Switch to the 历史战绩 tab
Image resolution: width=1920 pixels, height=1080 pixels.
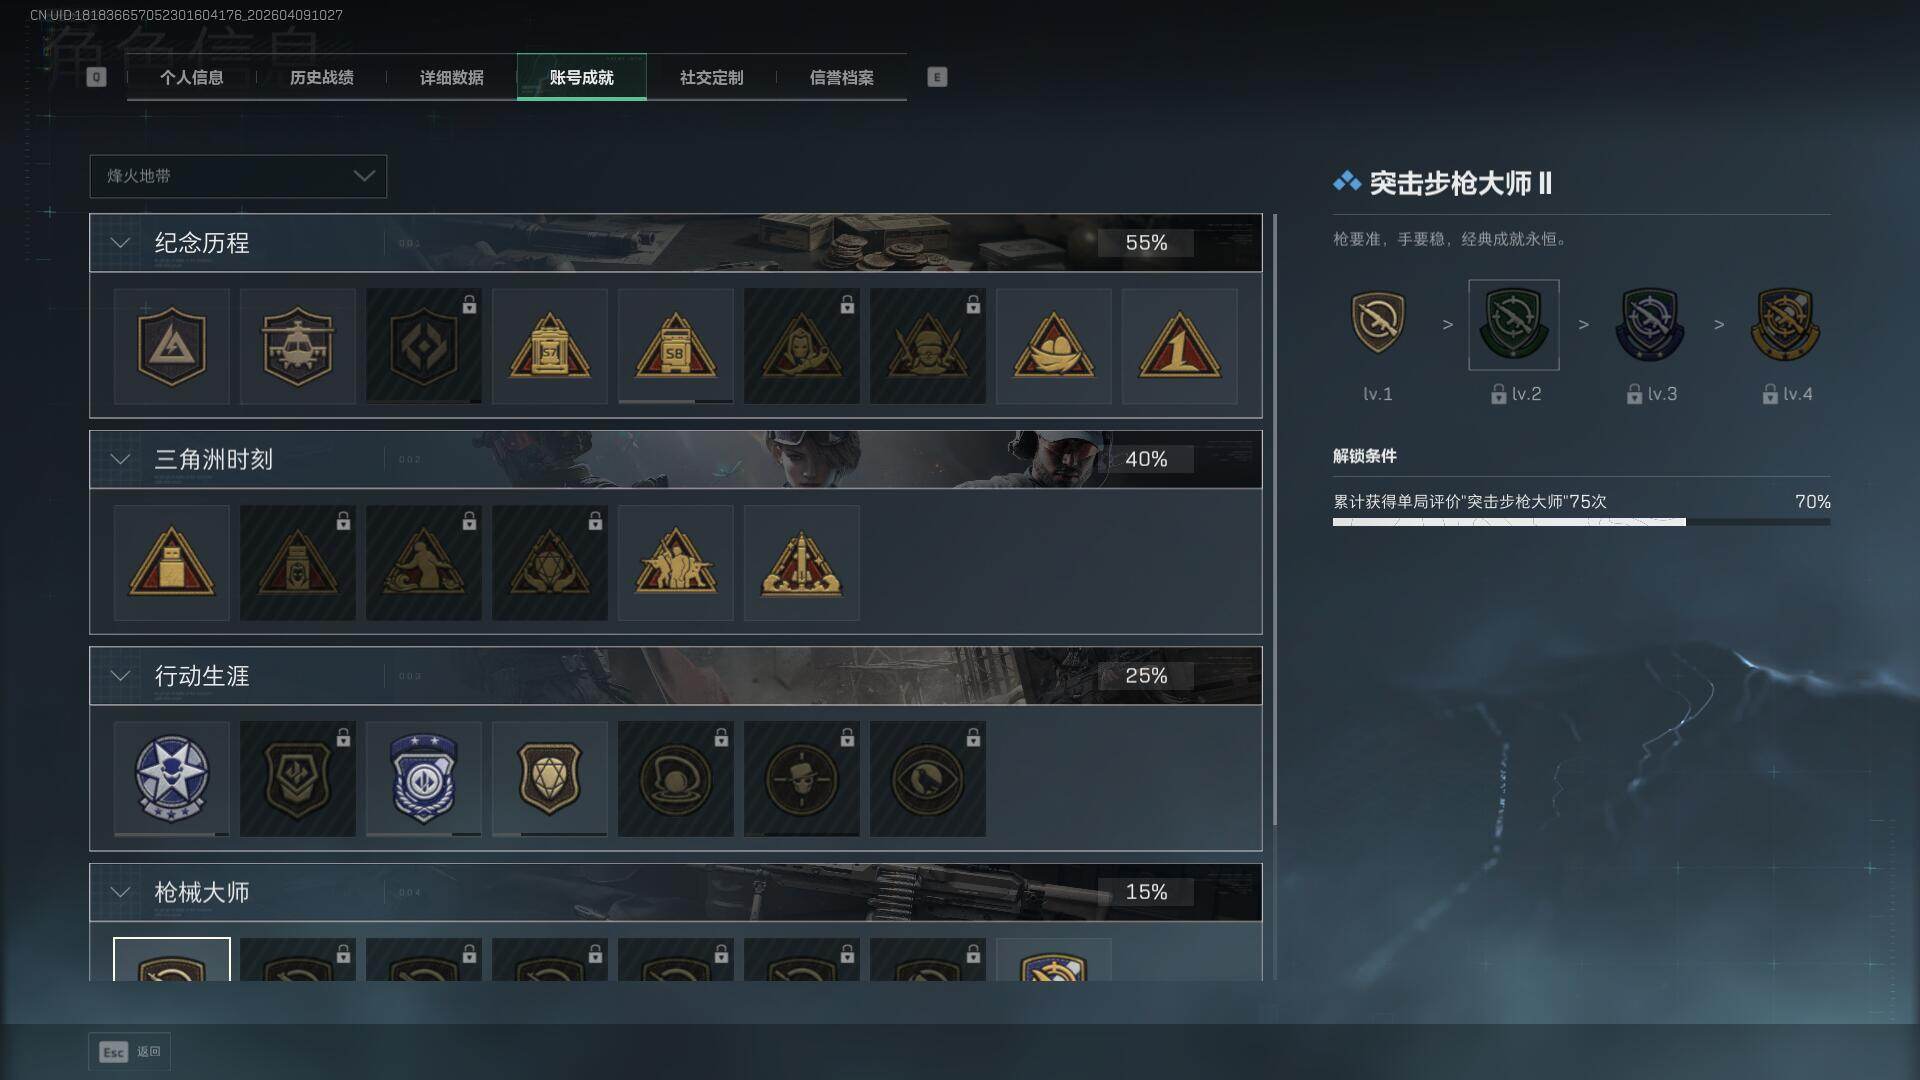pyautogui.click(x=321, y=77)
